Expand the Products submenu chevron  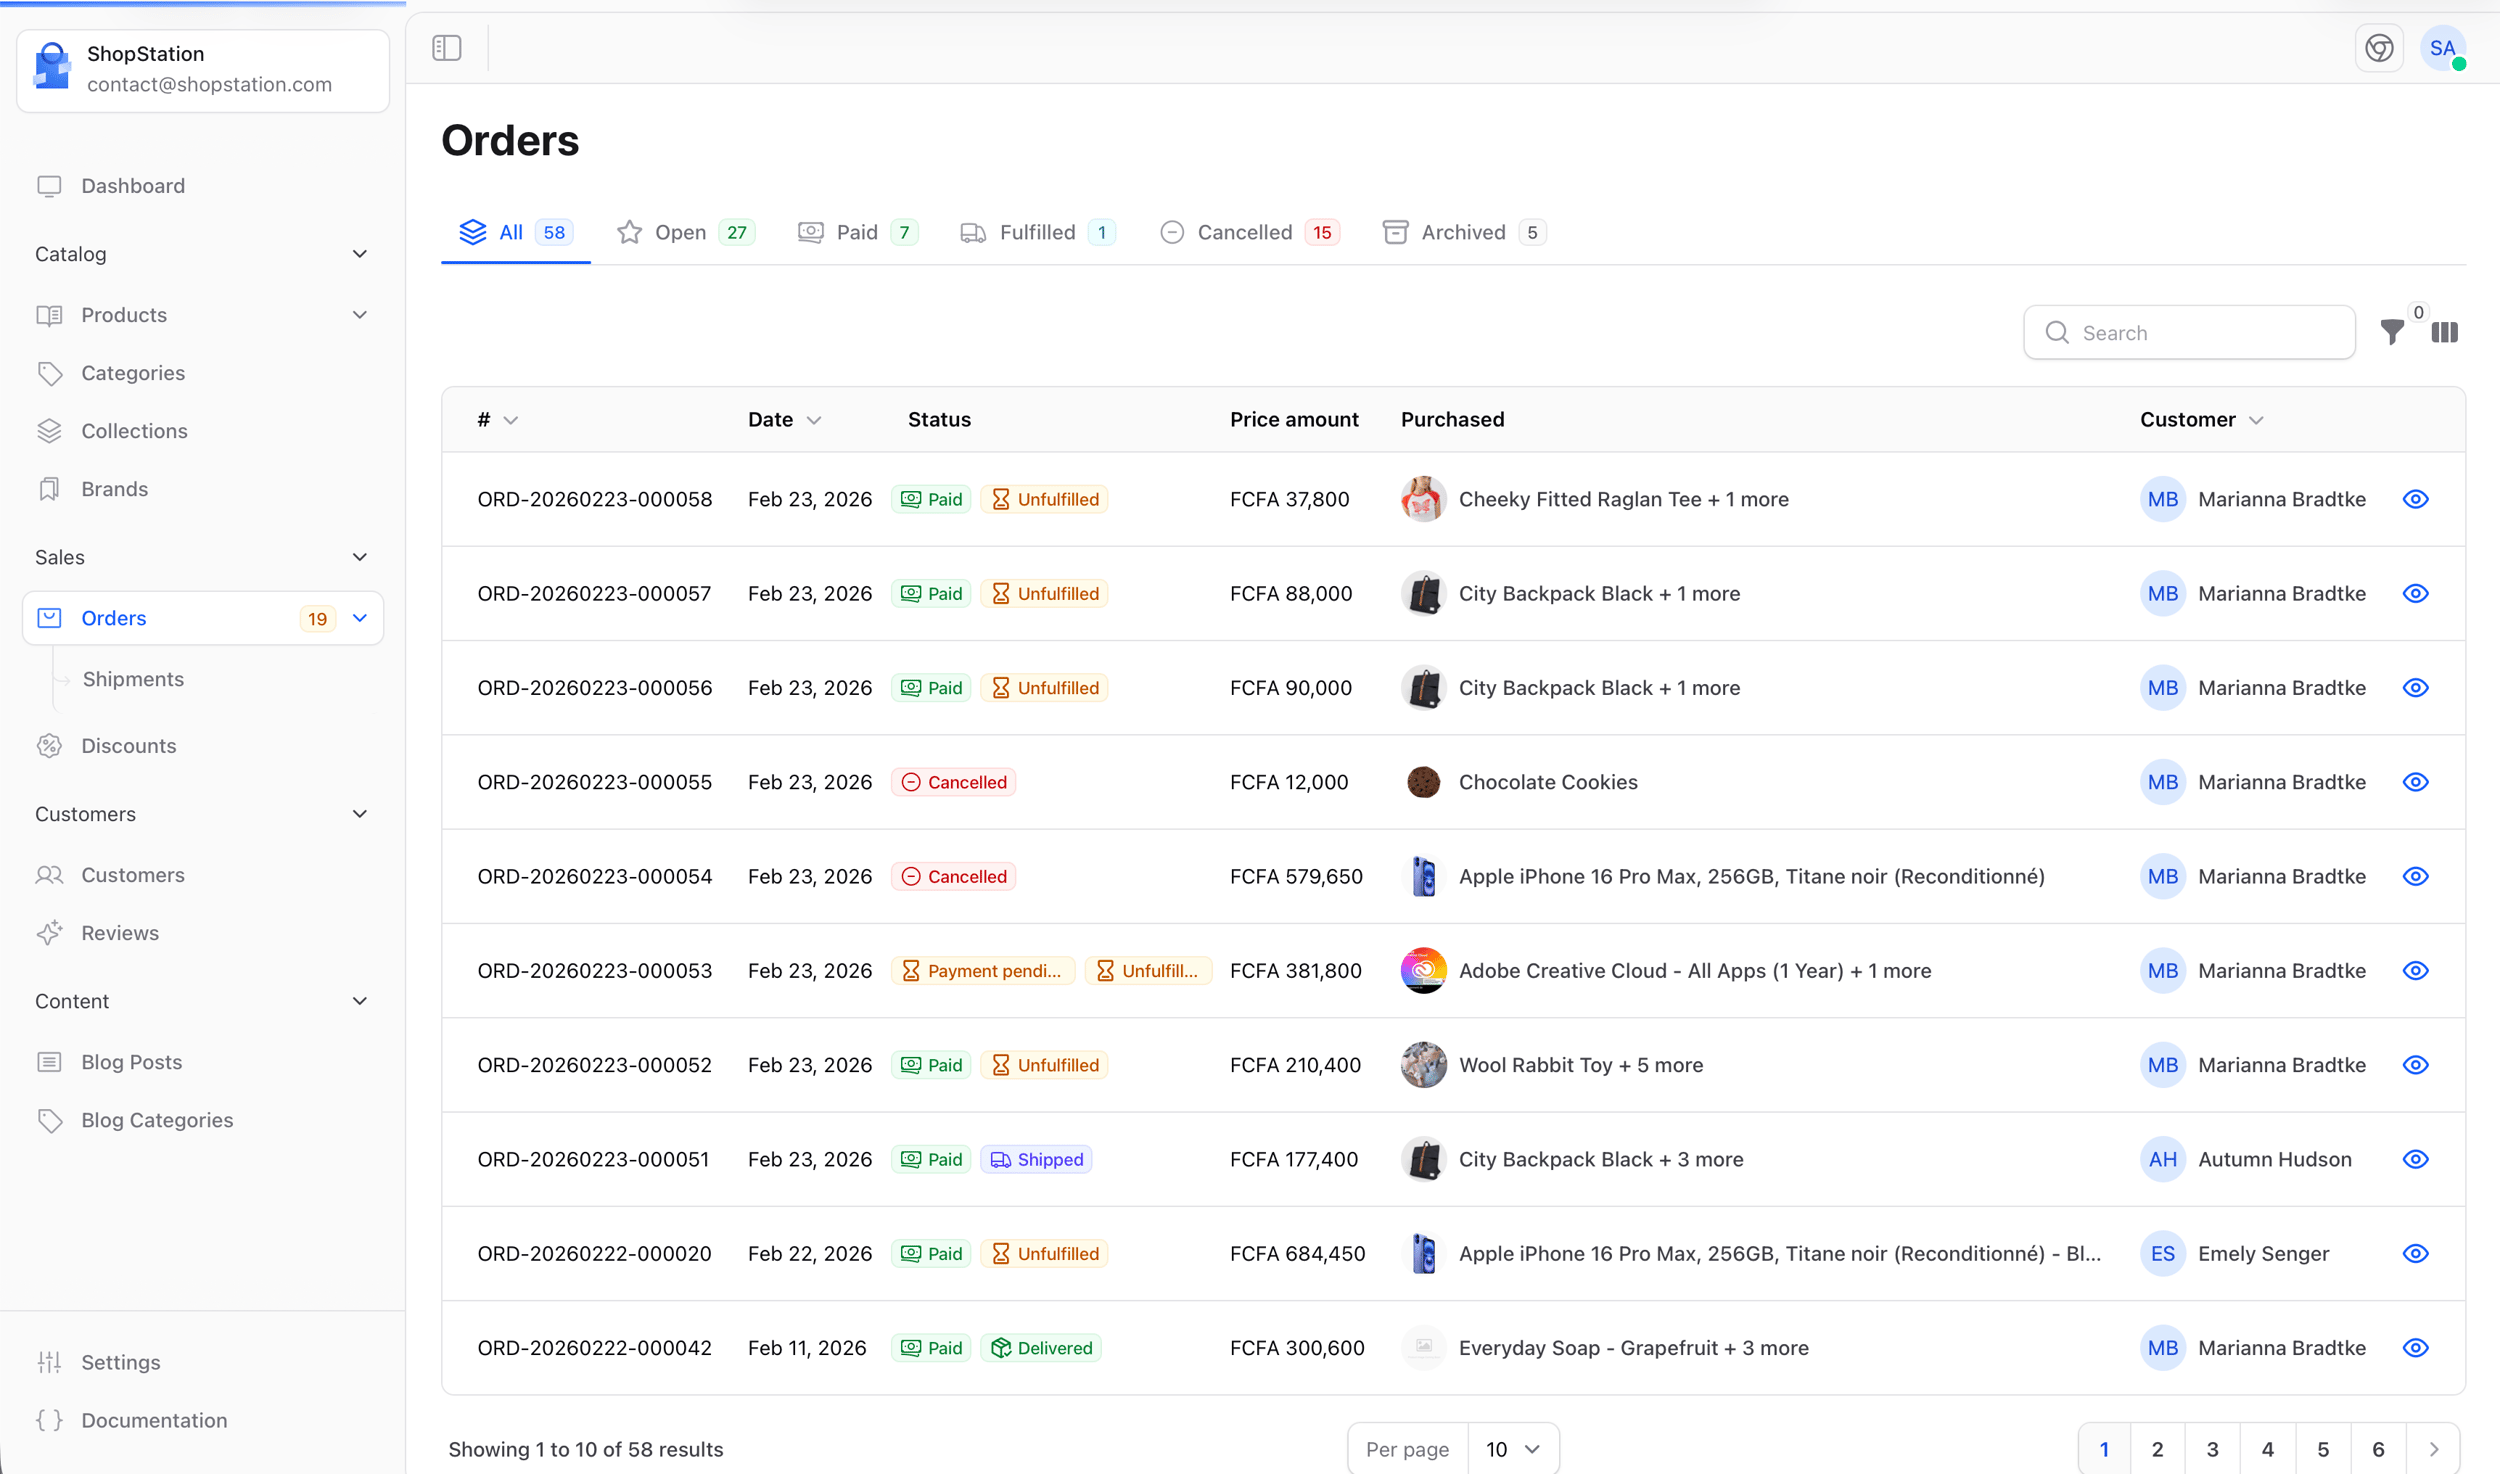[x=360, y=315]
